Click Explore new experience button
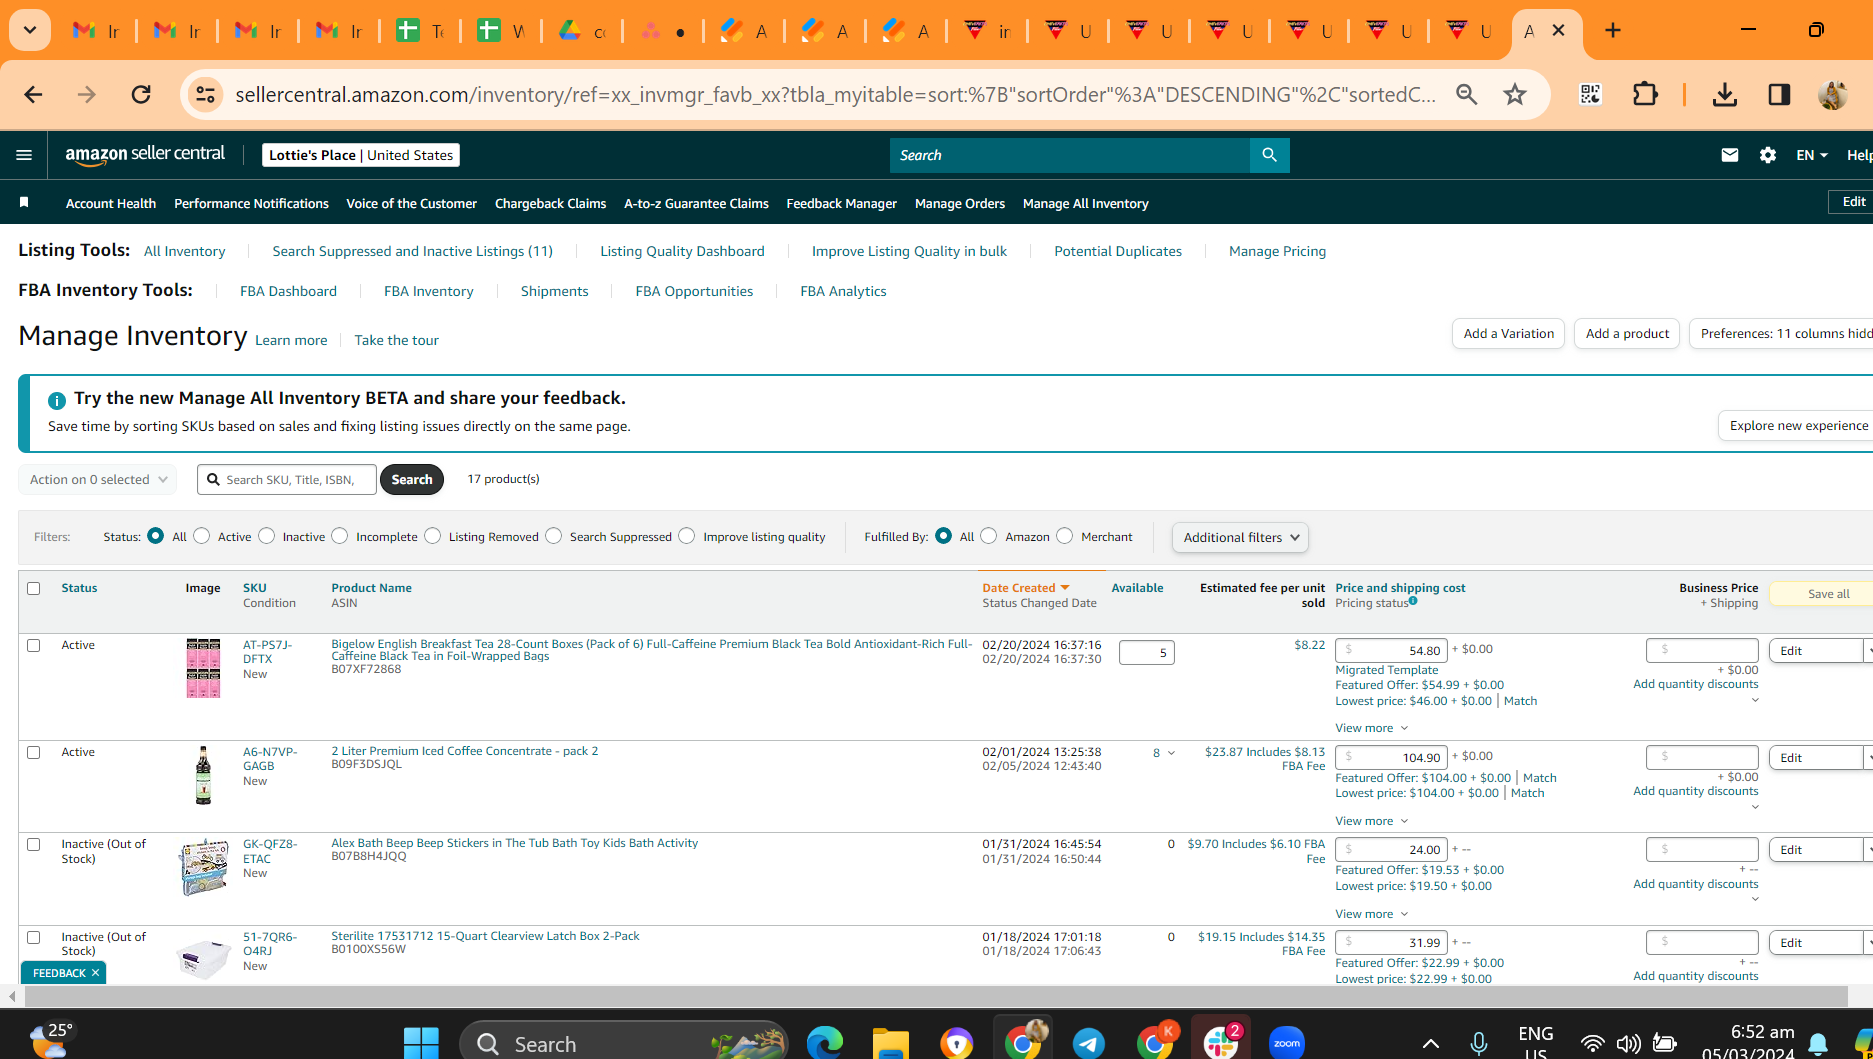This screenshot has width=1873, height=1059. [x=1798, y=425]
